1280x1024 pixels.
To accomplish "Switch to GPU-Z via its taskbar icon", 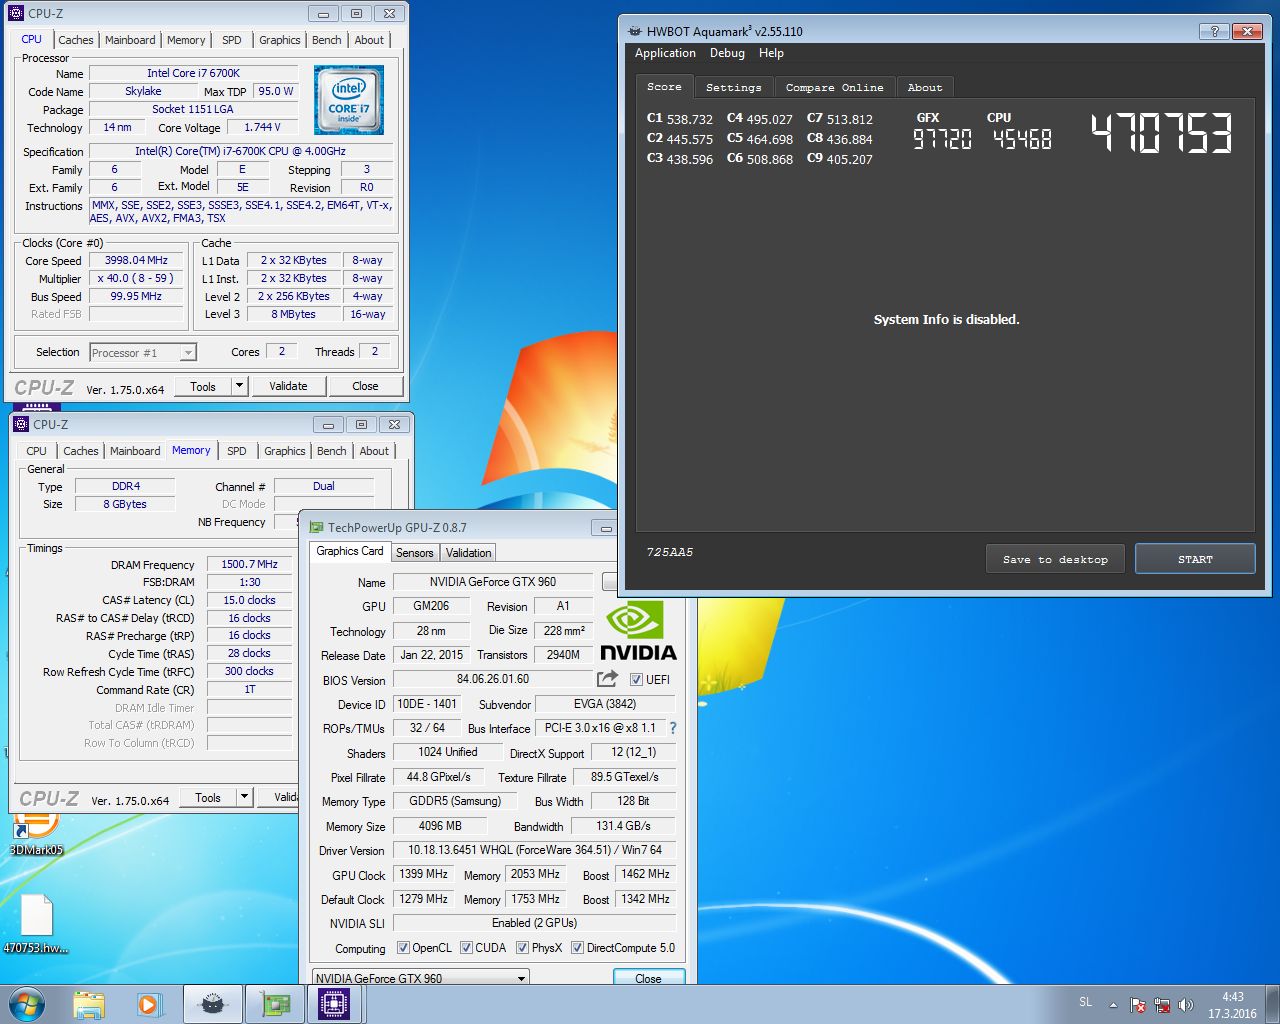I will [x=274, y=1004].
